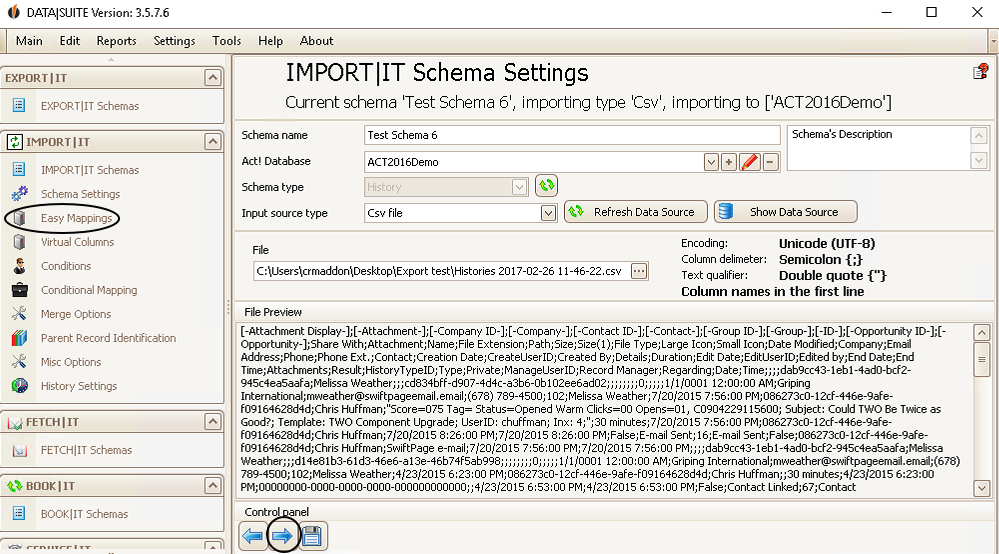The height and width of the screenshot is (554, 999).
Task: Go to next step with right arrow
Action: [x=282, y=536]
